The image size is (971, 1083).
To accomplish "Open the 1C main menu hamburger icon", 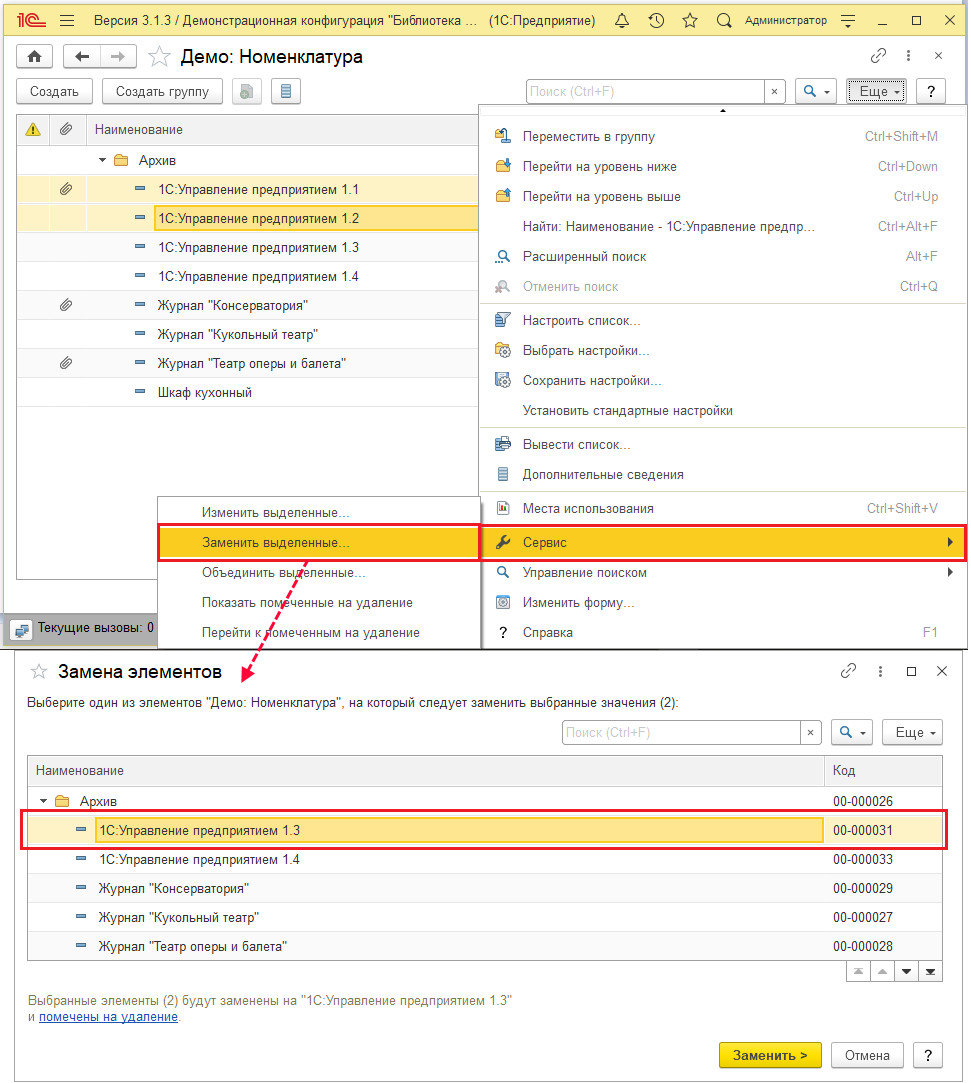I will (x=67, y=21).
